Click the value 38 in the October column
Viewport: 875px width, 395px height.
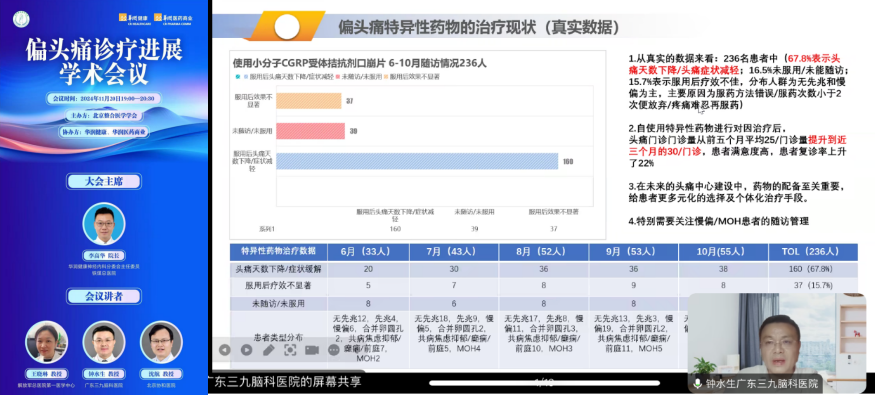(724, 268)
